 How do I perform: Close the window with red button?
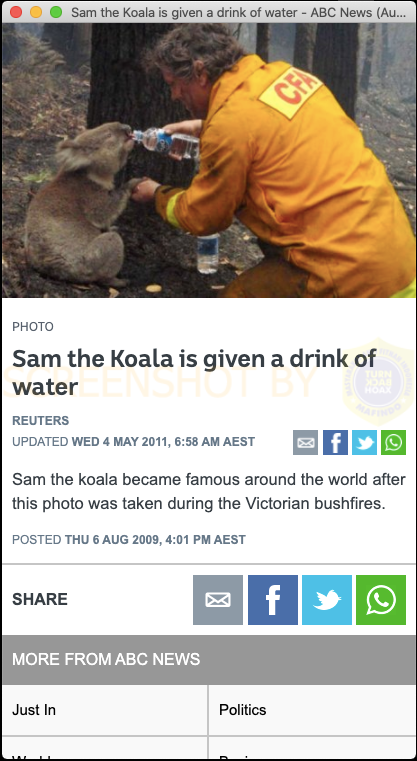point(16,12)
